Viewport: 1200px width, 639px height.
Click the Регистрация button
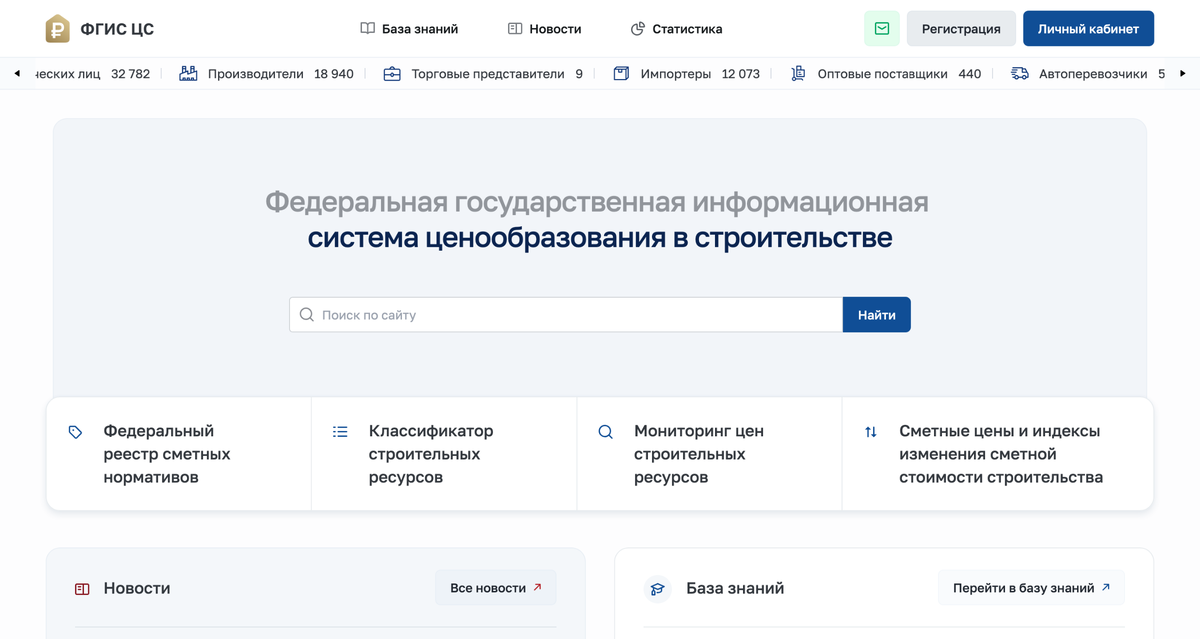(x=961, y=28)
